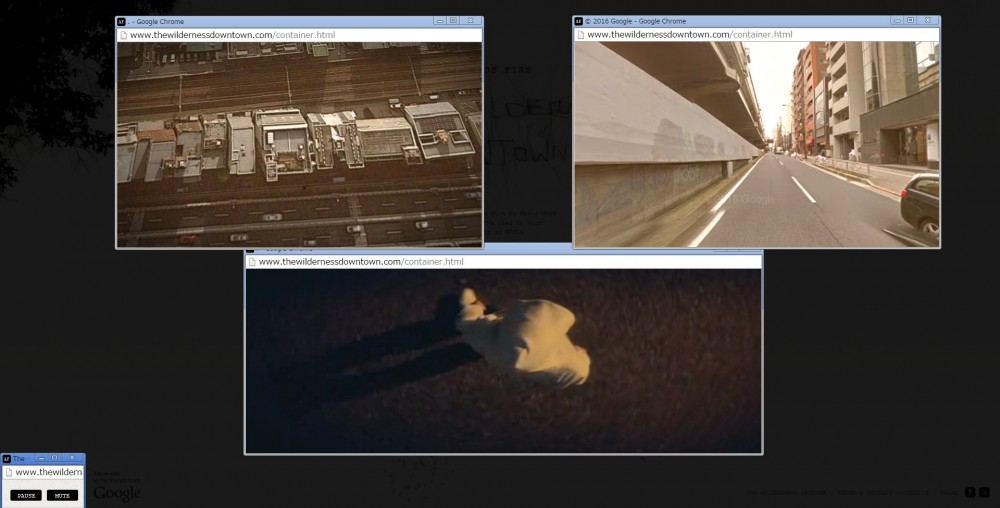Mute the audio with the MUTE button

(62, 495)
